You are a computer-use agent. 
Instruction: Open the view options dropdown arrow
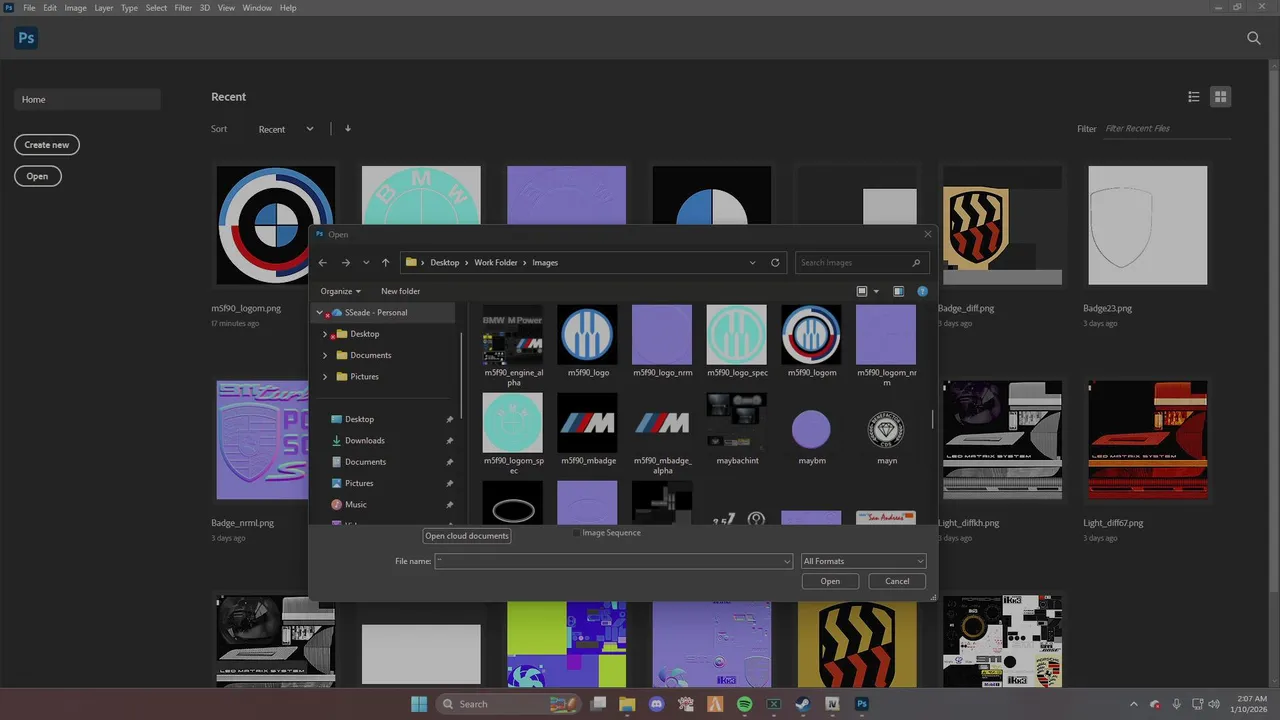coord(876,291)
